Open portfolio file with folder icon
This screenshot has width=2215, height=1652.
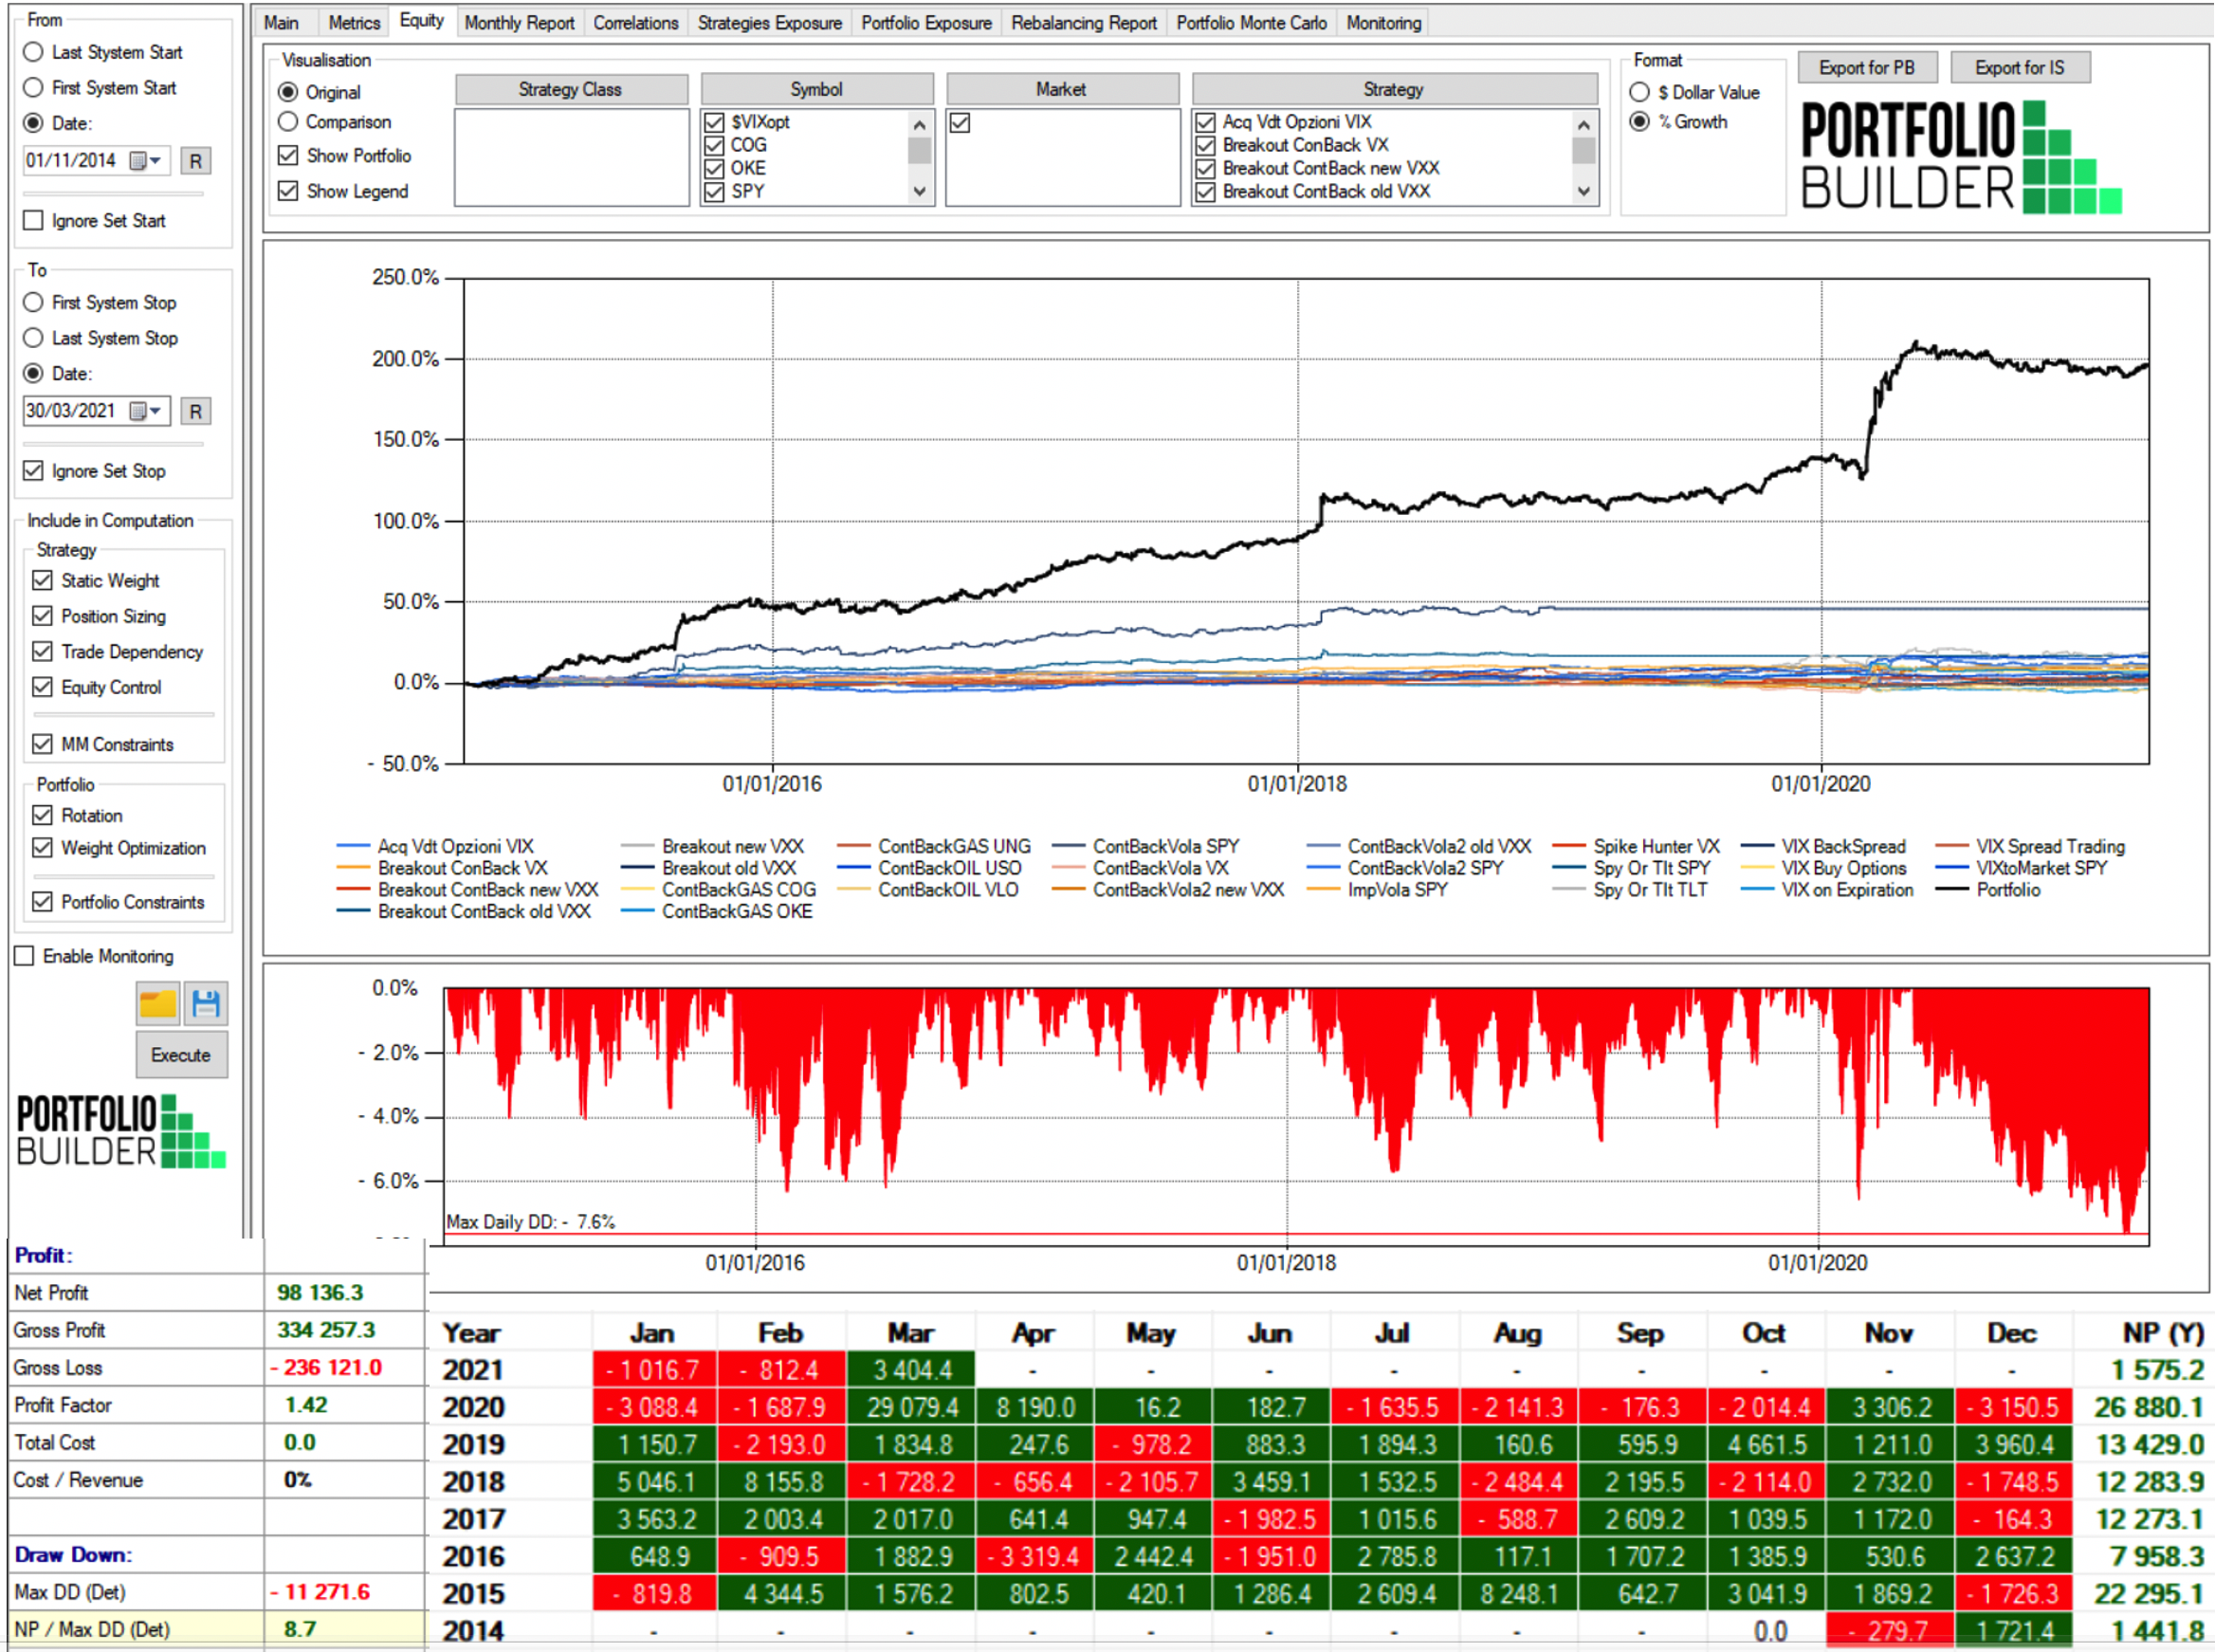pos(158,1003)
